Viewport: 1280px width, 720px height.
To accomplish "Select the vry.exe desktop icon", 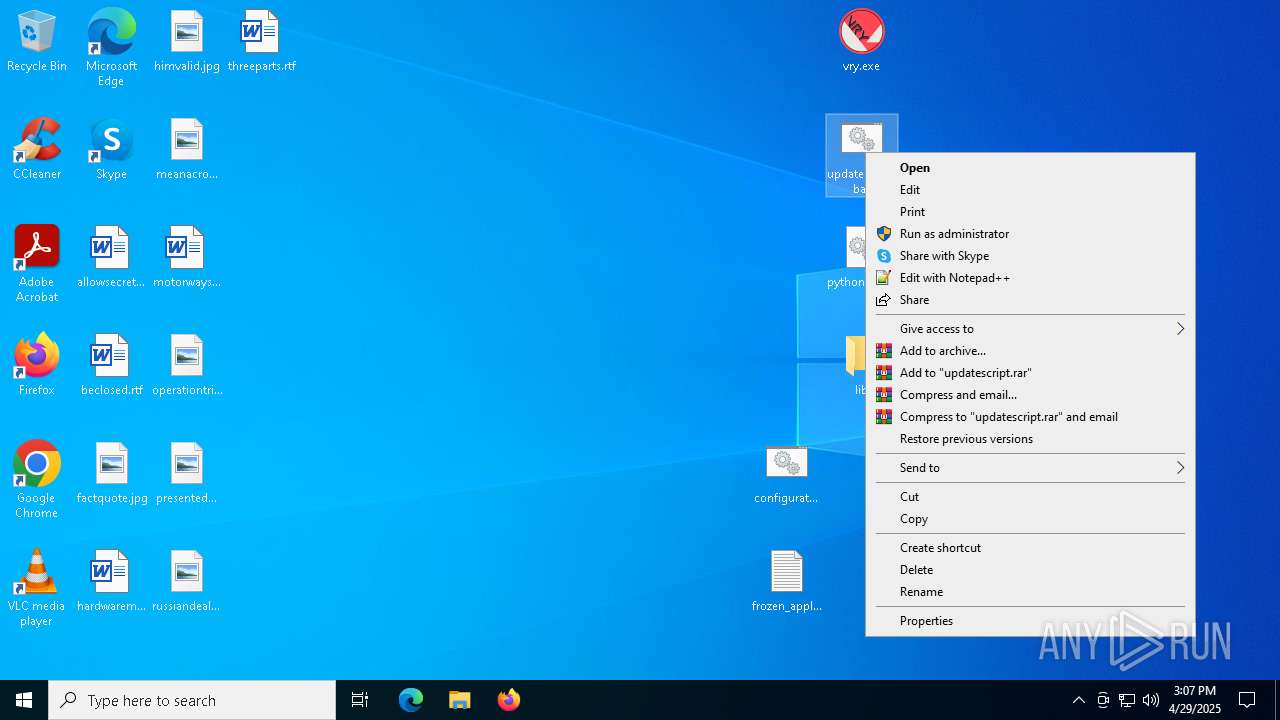I will [x=861, y=42].
